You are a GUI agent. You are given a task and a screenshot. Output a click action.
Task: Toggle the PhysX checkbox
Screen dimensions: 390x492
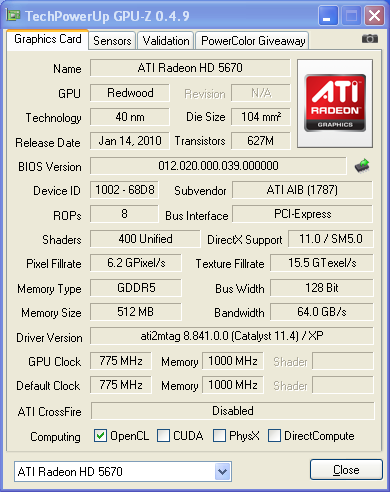pos(219,436)
